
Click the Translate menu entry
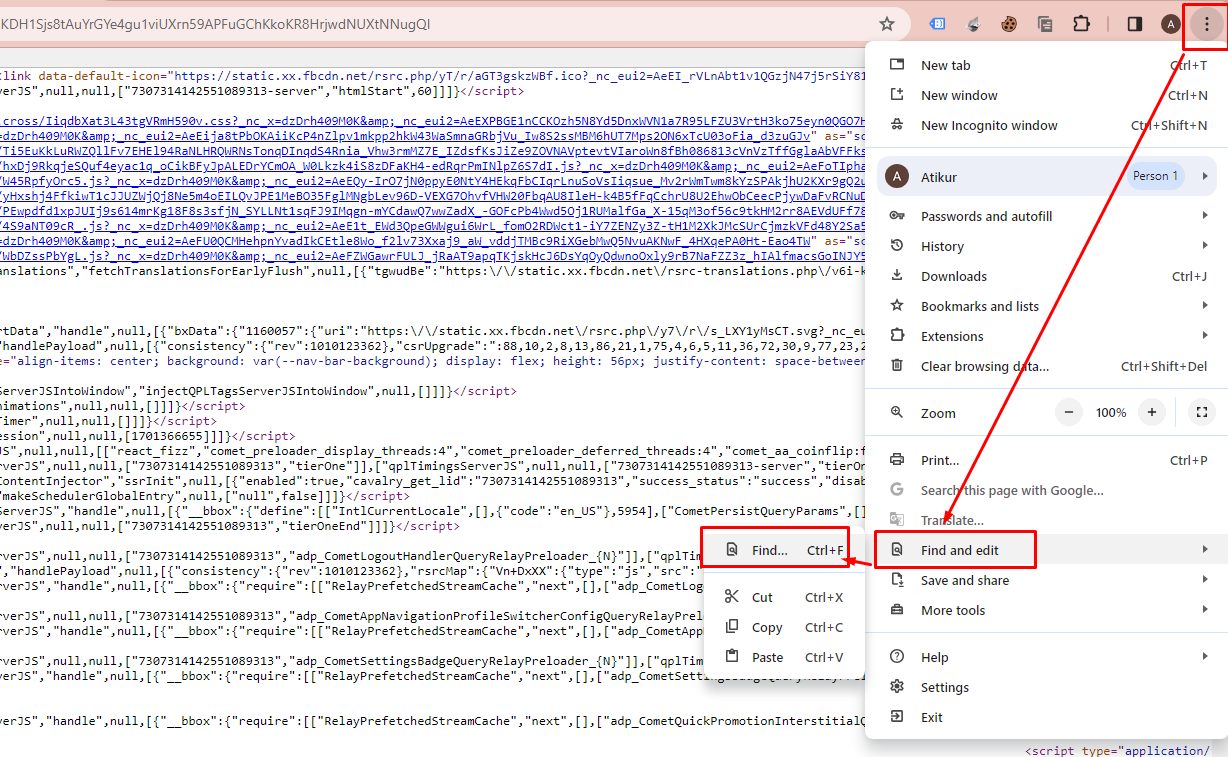coord(1045,520)
